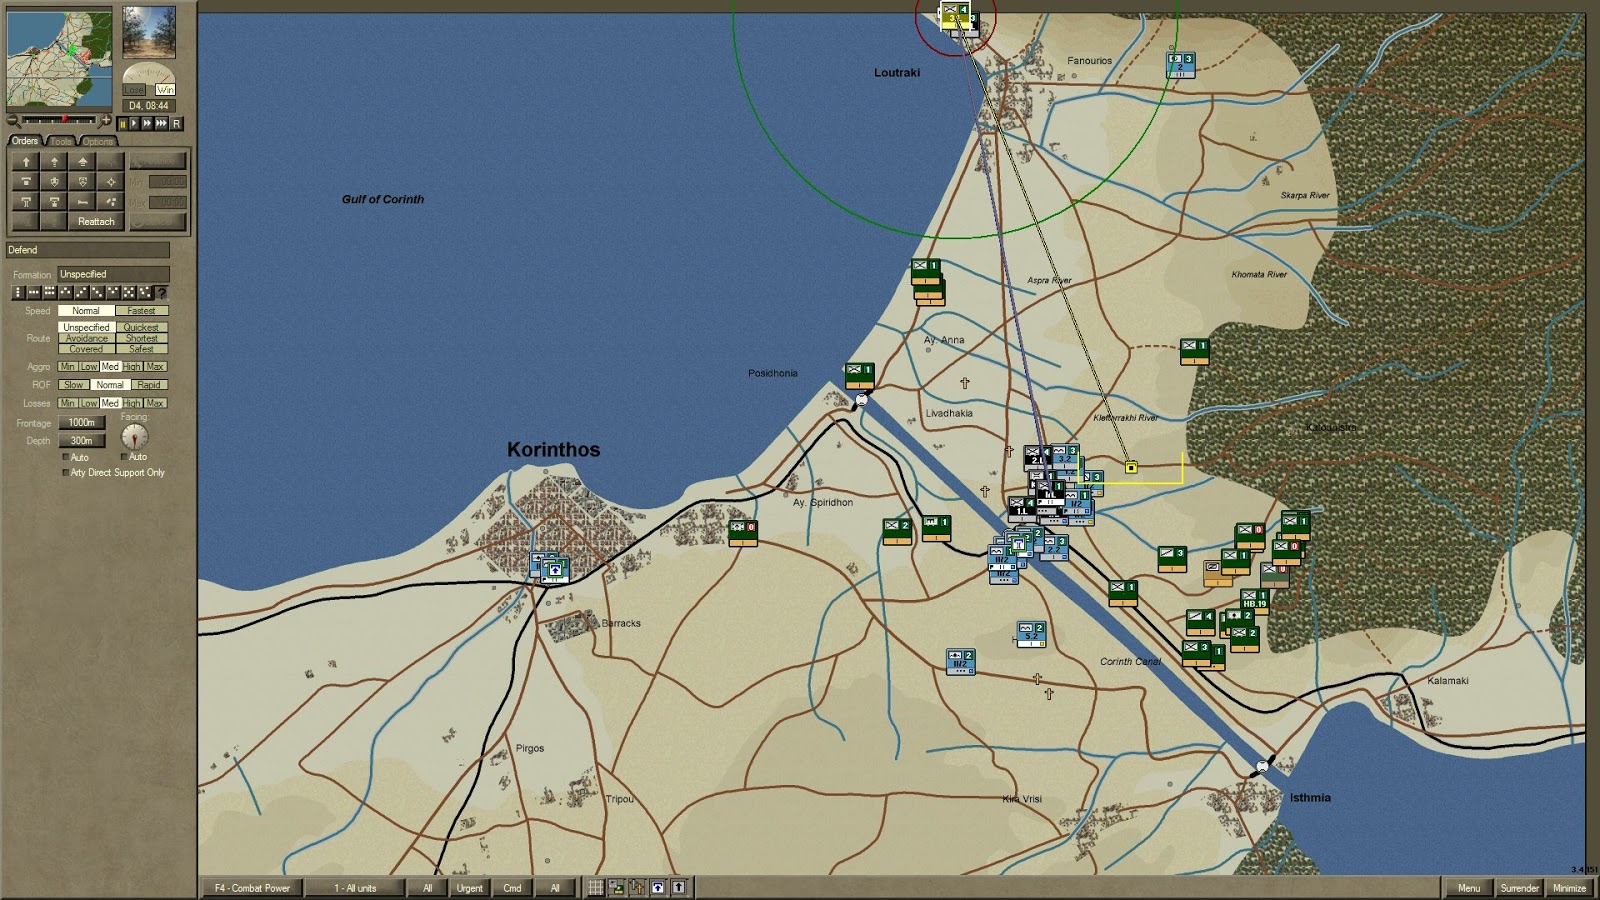This screenshot has height=900, width=1600.
Task: Click the Move order arrow icon
Action: point(26,162)
